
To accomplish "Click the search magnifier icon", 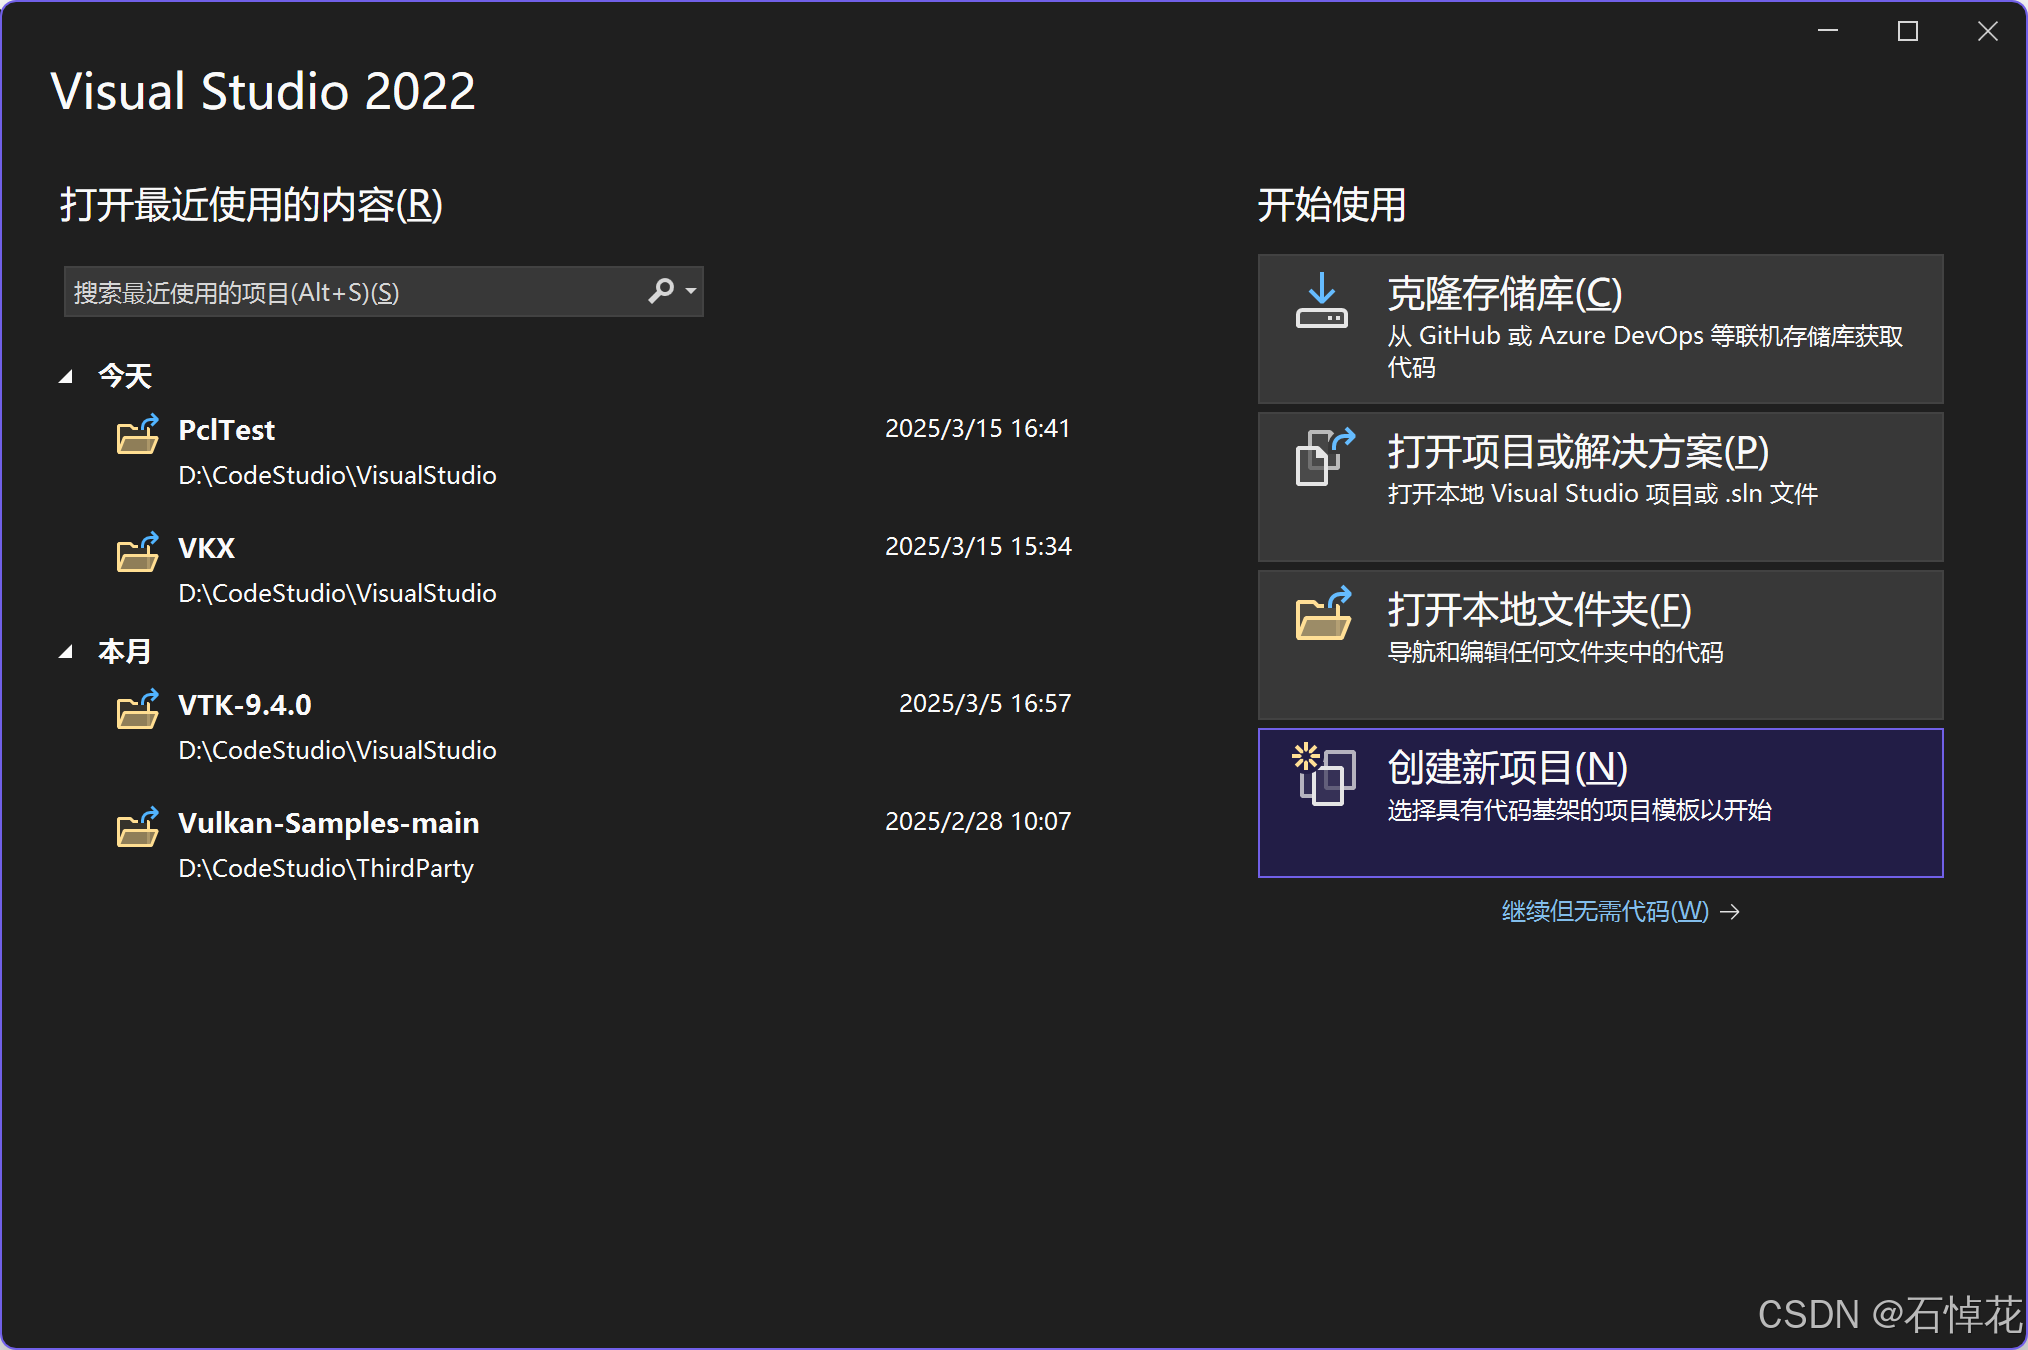I will pyautogui.click(x=660, y=291).
